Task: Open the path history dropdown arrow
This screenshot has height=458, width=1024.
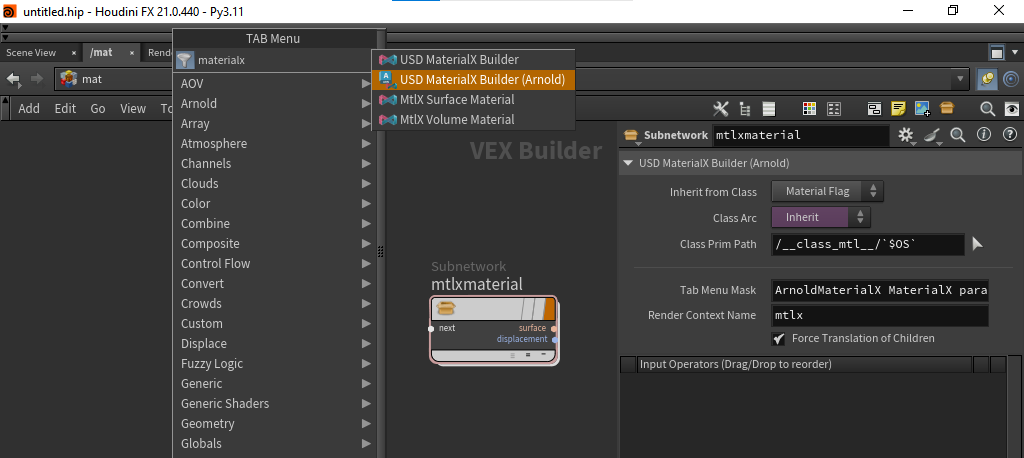Action: pyautogui.click(x=959, y=79)
